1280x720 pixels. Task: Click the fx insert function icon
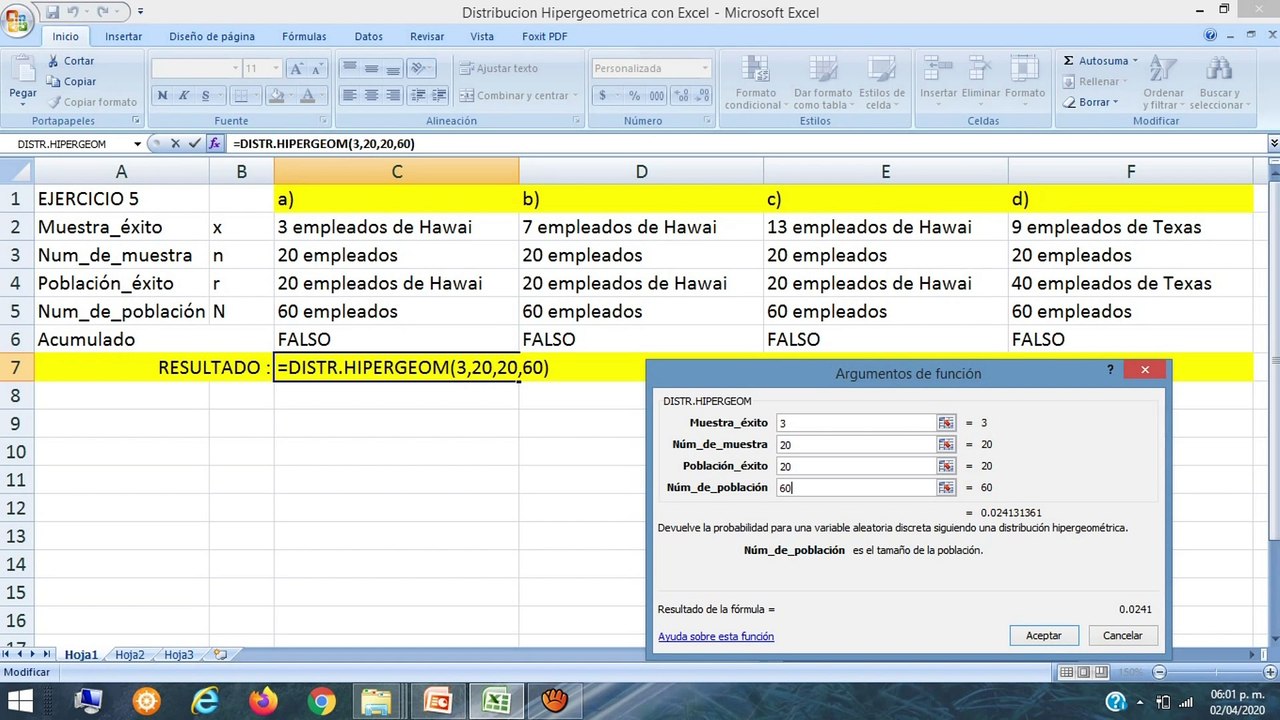[214, 144]
